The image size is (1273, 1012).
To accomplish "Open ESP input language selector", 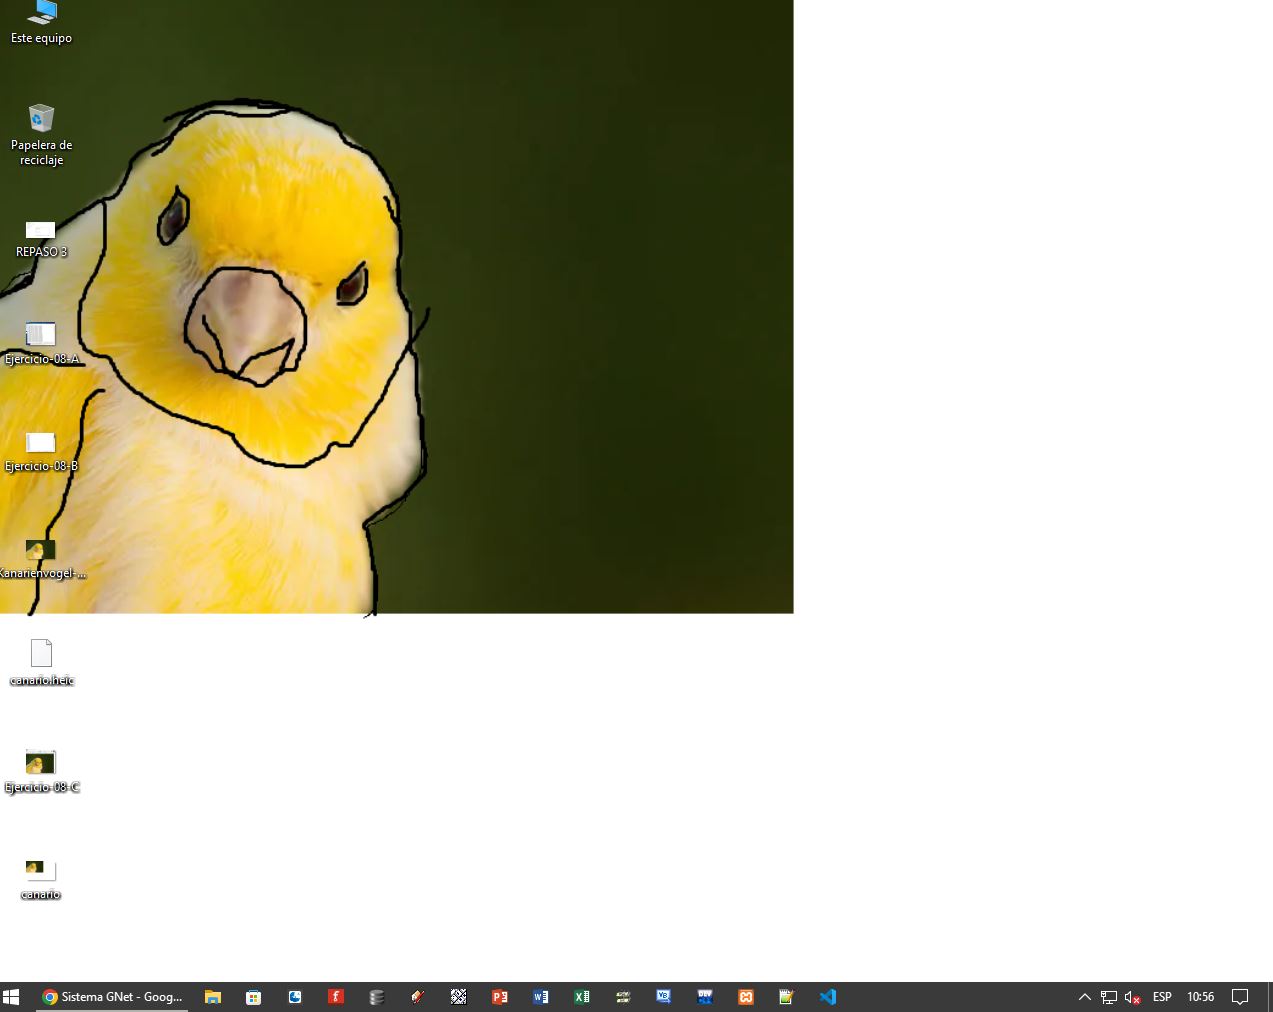I will pos(1162,997).
